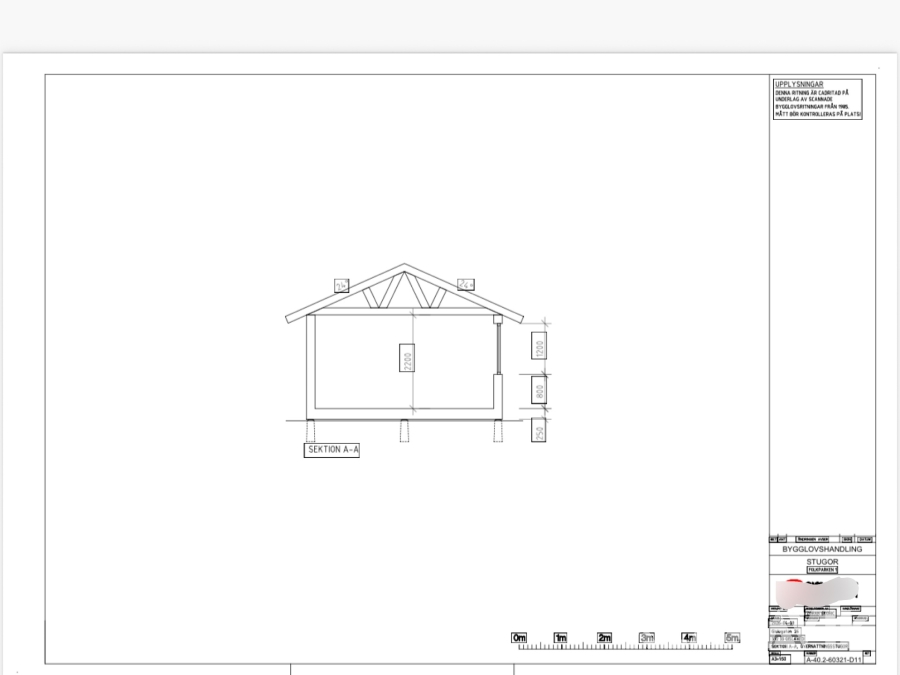Click the 5m scale bar label
Screen dimensions: 900x675
coord(732,638)
